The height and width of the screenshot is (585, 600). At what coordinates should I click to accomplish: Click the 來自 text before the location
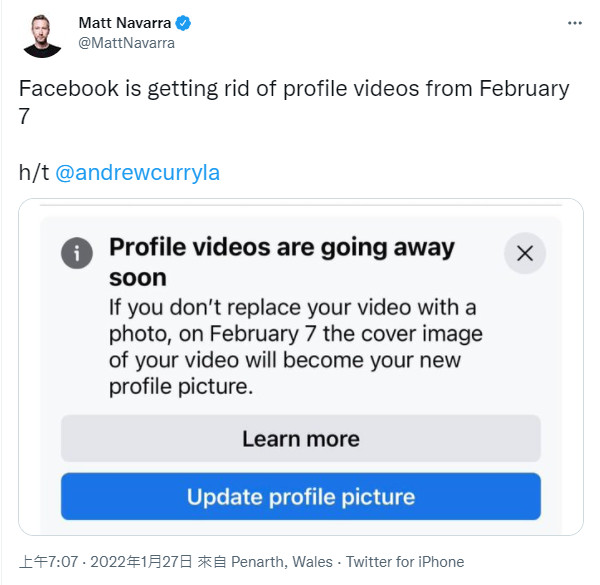pos(212,562)
